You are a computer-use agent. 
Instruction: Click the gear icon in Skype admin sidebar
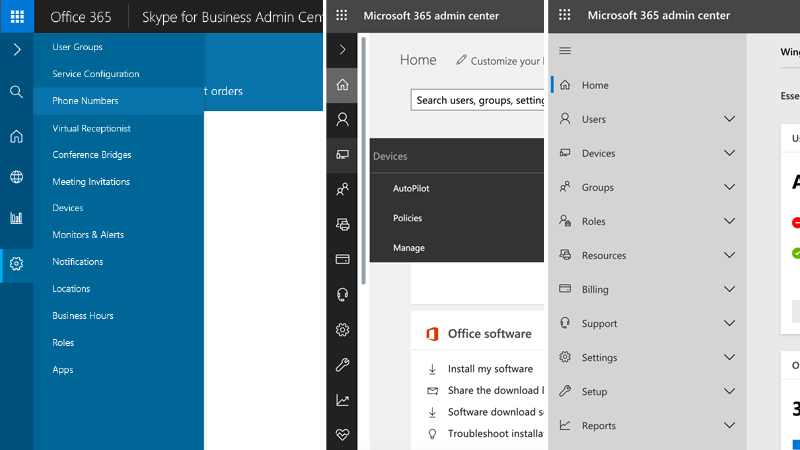click(x=16, y=263)
